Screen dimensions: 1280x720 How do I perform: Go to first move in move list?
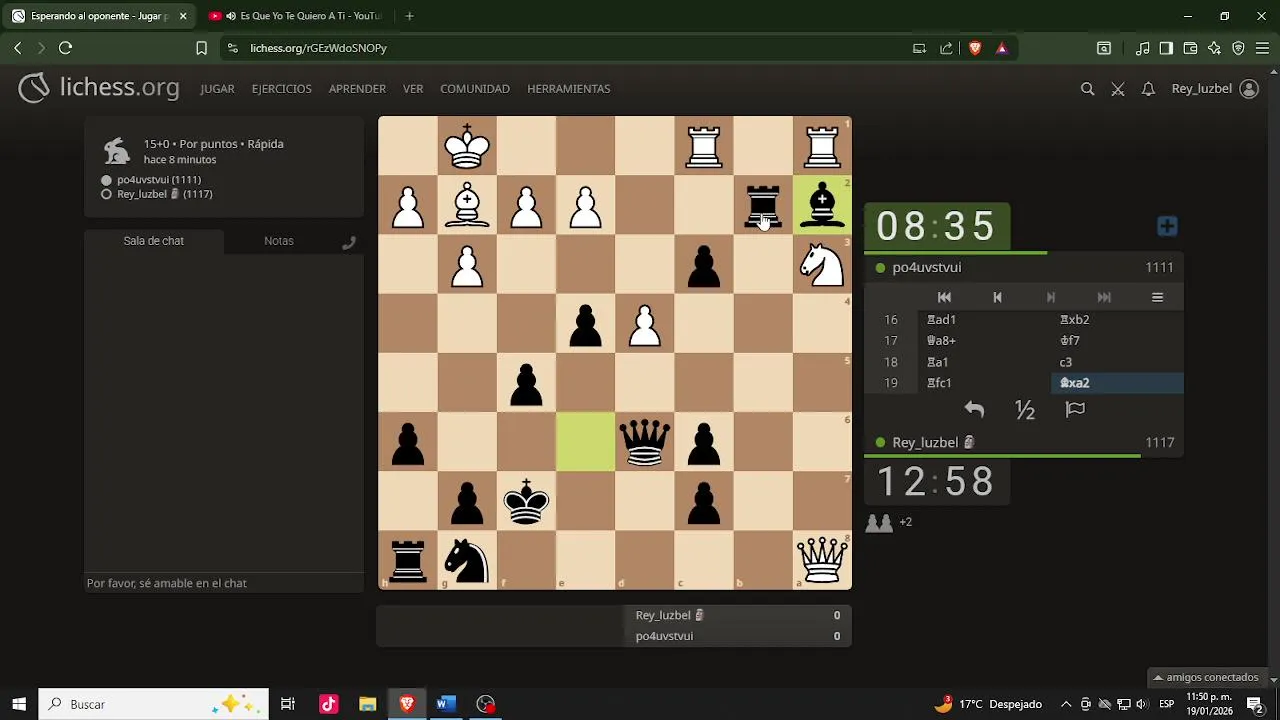pyautogui.click(x=944, y=297)
